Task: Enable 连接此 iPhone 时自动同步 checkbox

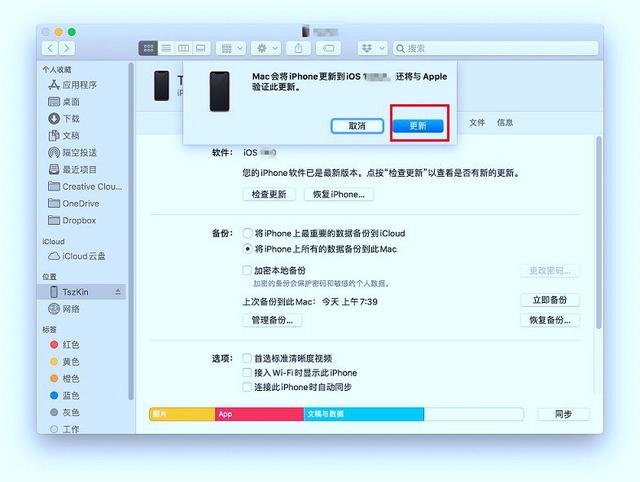Action: coord(247,387)
